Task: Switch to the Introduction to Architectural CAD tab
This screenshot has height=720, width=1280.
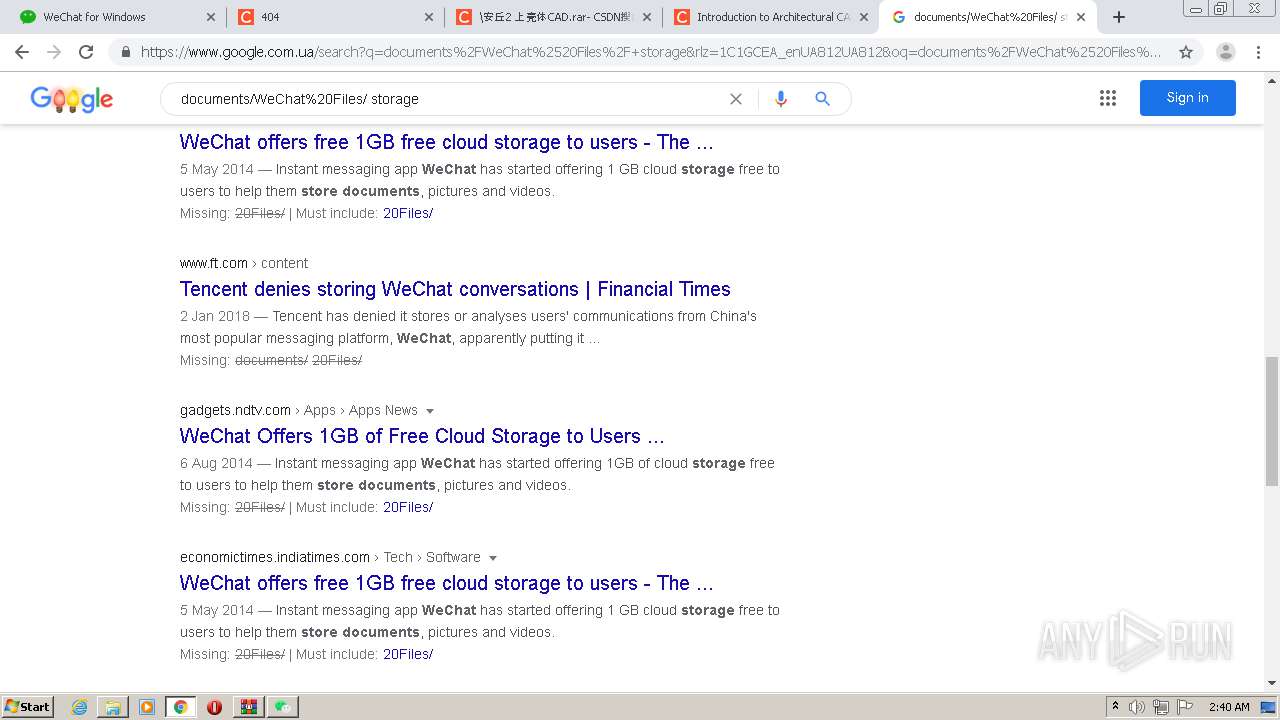Action: [770, 17]
